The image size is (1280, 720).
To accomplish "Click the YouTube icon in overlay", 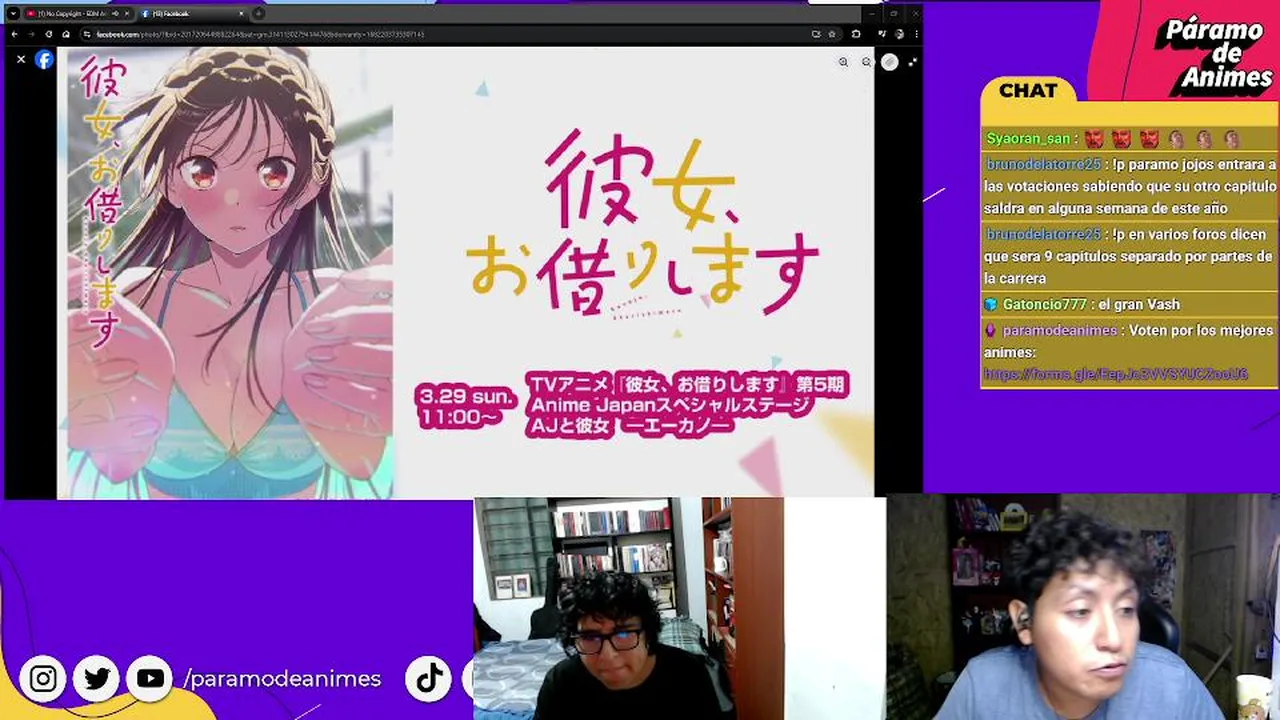I will [150, 679].
